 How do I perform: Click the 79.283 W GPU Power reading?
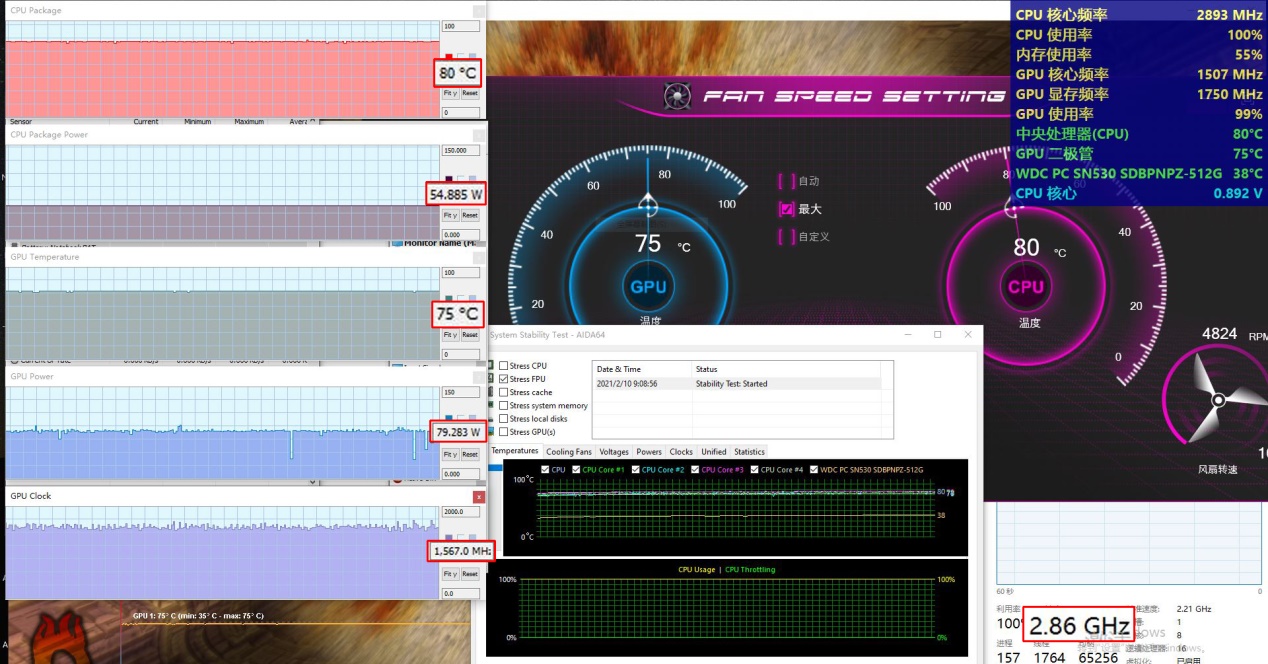point(458,433)
